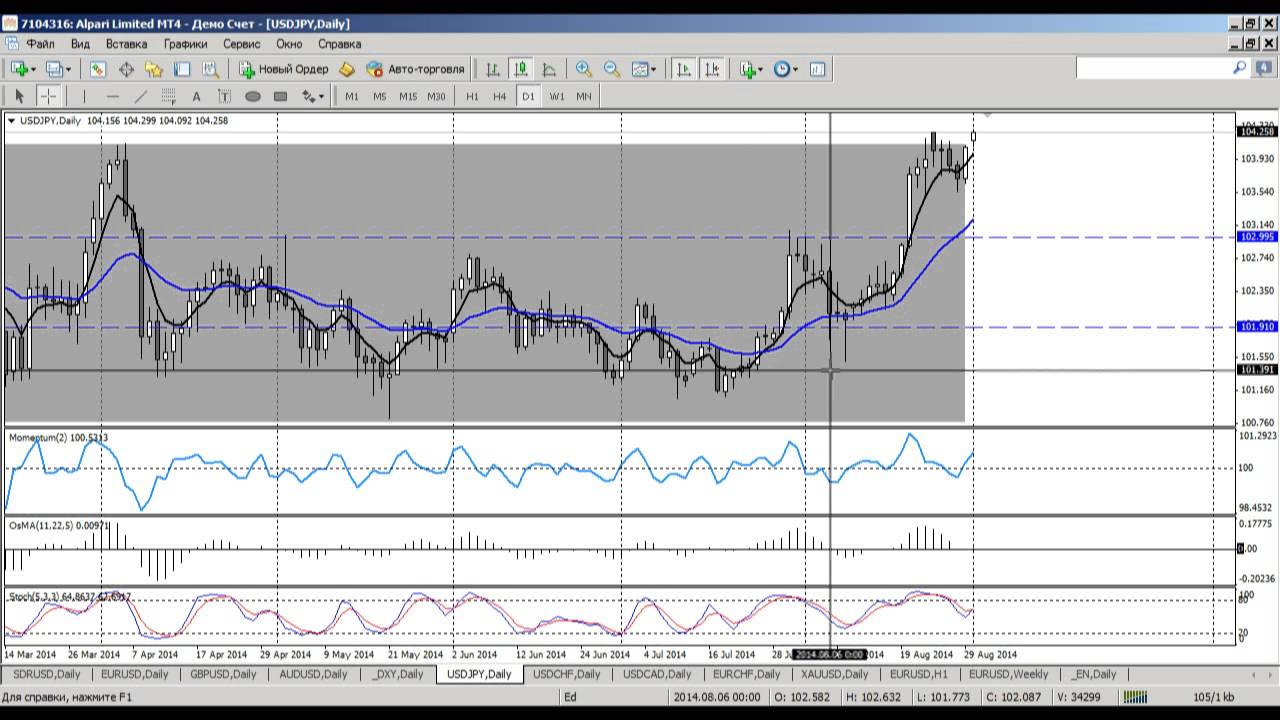Select the trendline drawing tool
Screen dimensions: 1280x720
click(140, 96)
